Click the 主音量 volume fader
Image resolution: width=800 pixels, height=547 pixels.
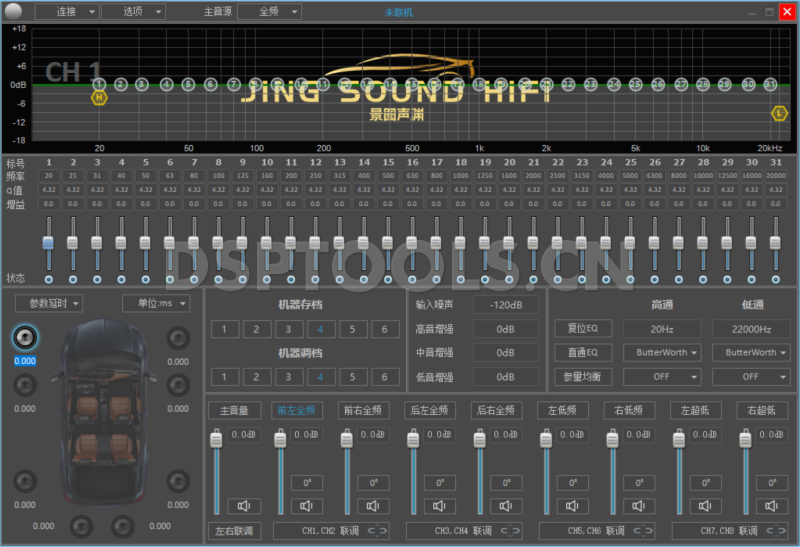point(216,471)
